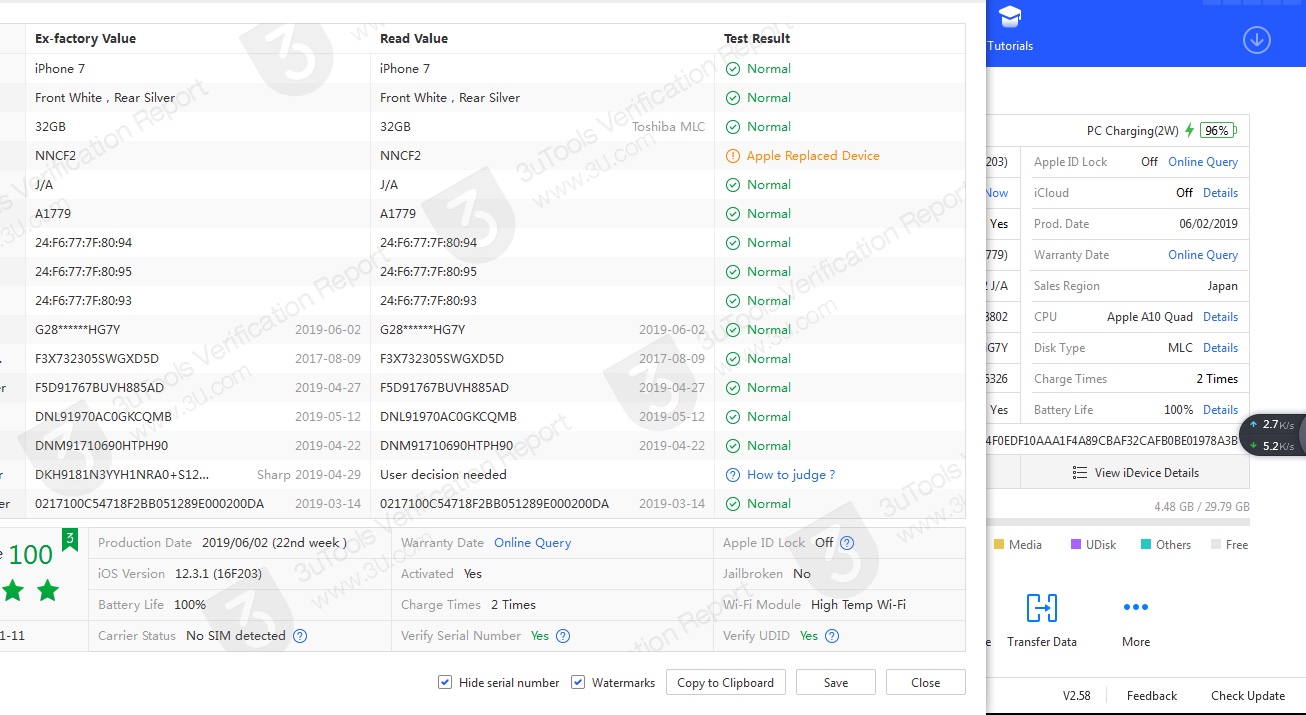The height and width of the screenshot is (715, 1306).
Task: Open the More three-dots icon
Action: [1135, 607]
